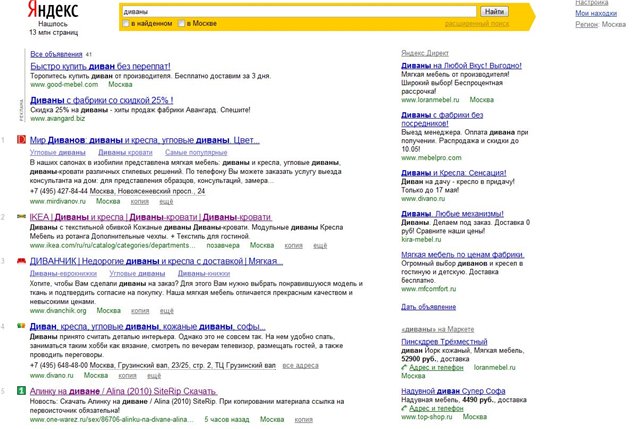
Task: Expand 'ещё' on the mirdivanov.ru result
Action: click(x=166, y=202)
